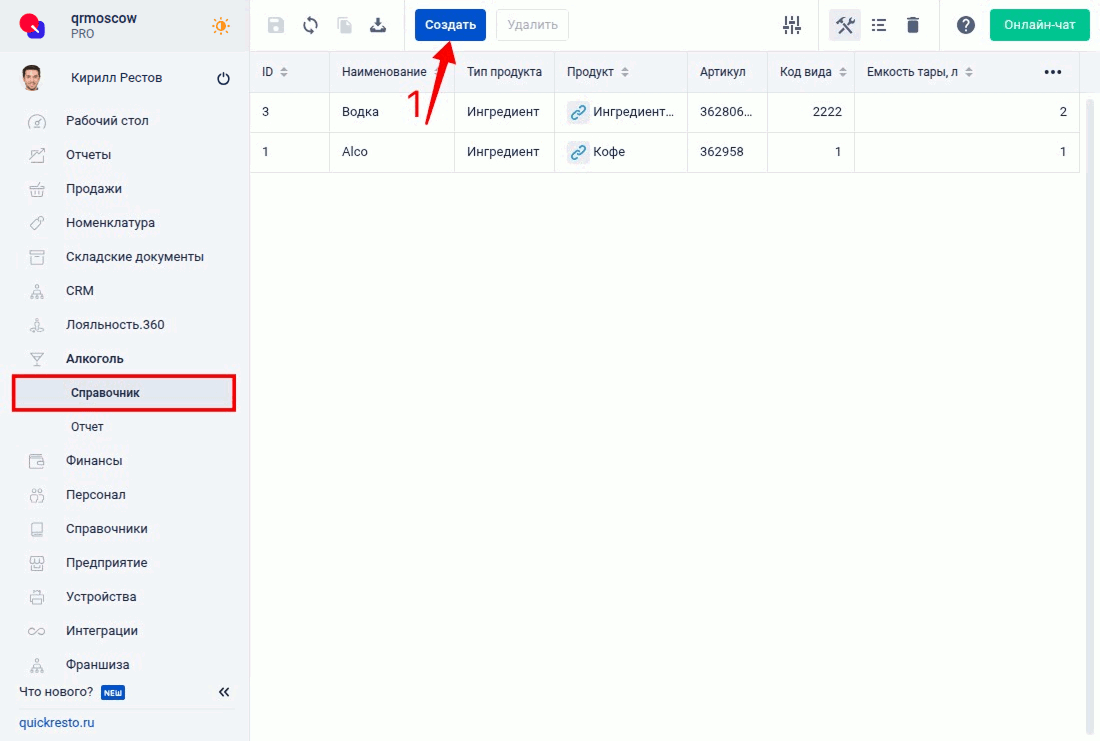Toggle the list view icon
This screenshot has height=741, width=1100.
tap(879, 26)
